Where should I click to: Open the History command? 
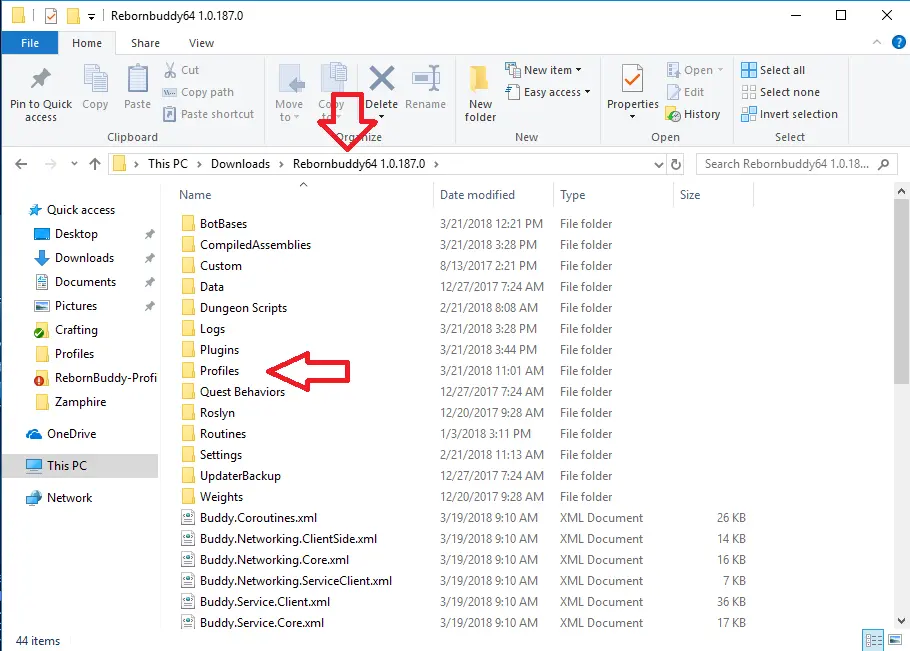693,114
